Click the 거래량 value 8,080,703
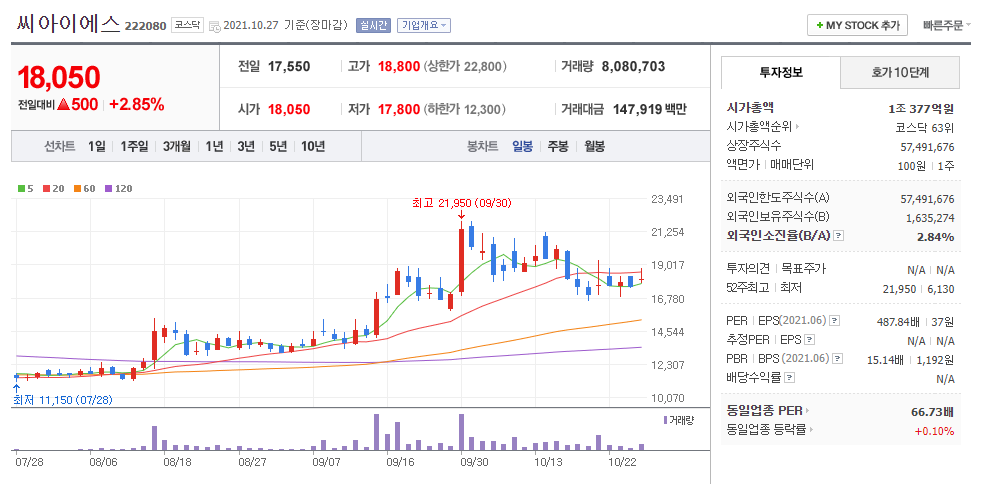The width and height of the screenshot is (986, 484). tap(633, 67)
